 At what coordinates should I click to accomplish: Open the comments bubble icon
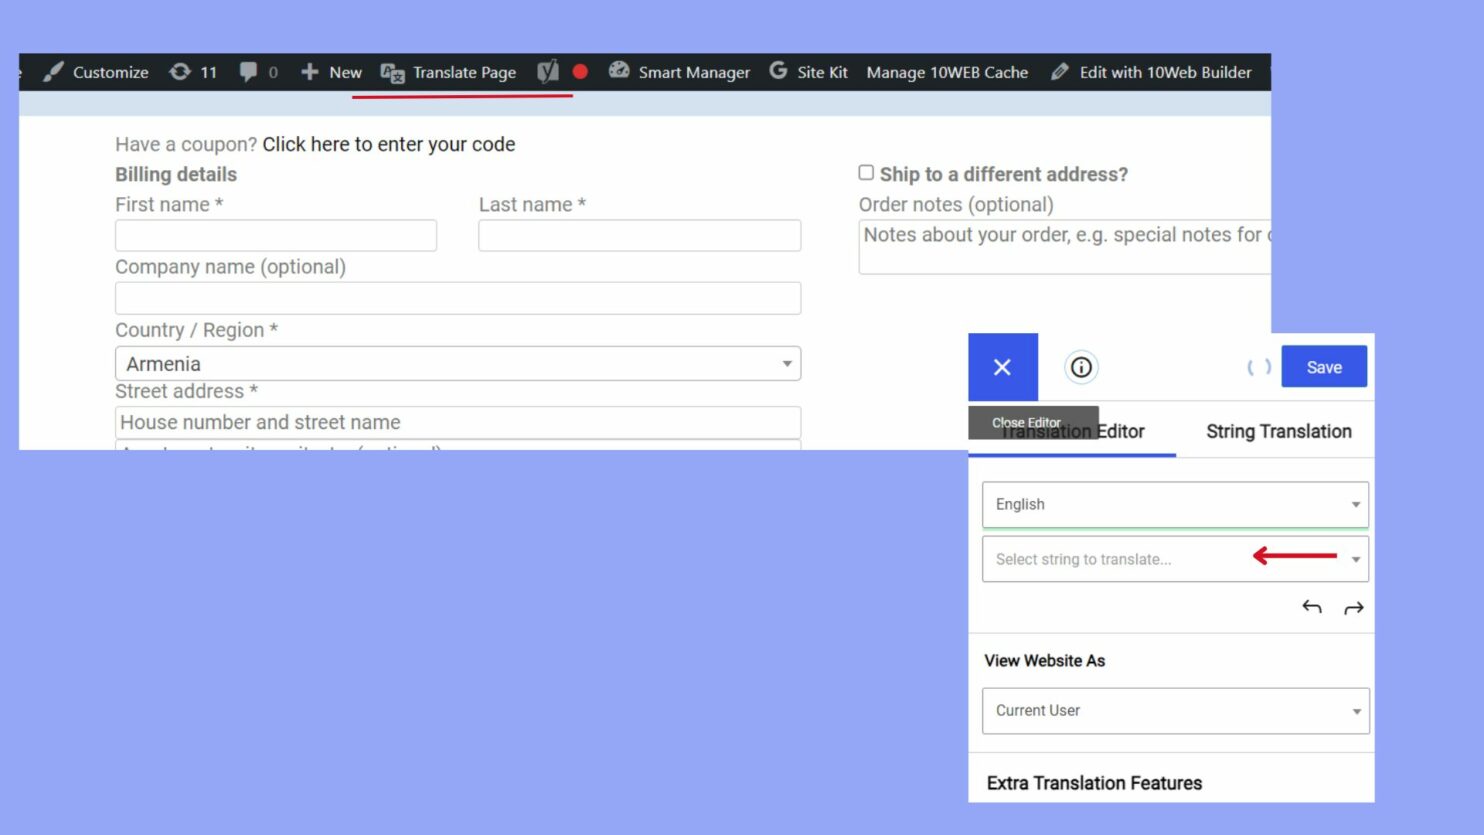249,72
